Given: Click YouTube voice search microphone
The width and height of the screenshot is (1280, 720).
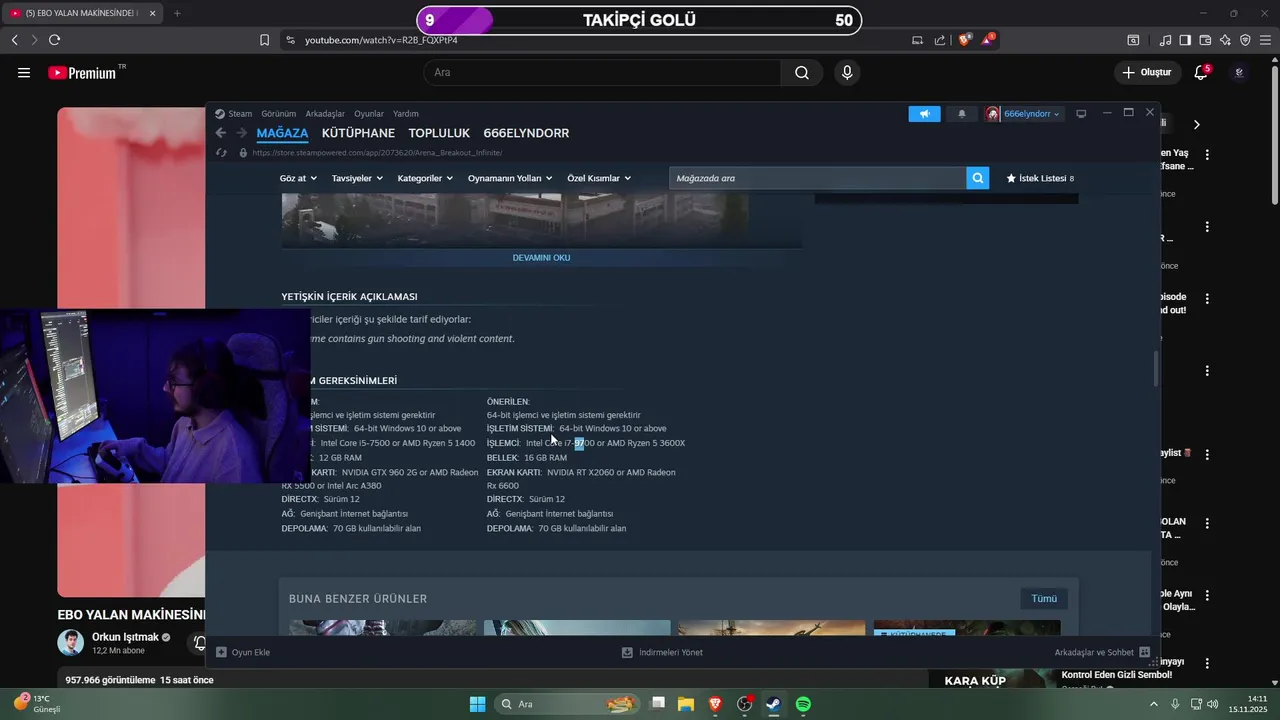Looking at the screenshot, I should tap(847, 73).
